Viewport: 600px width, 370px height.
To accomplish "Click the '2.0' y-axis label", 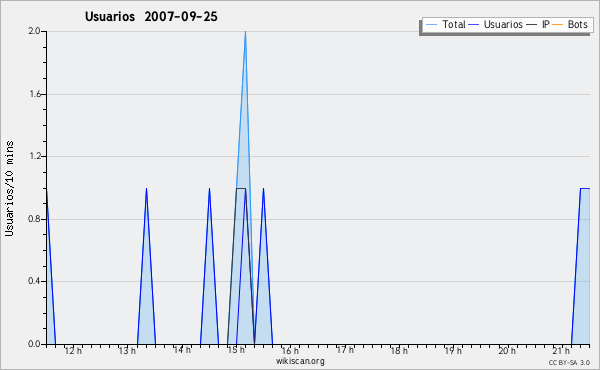I will tap(34, 31).
